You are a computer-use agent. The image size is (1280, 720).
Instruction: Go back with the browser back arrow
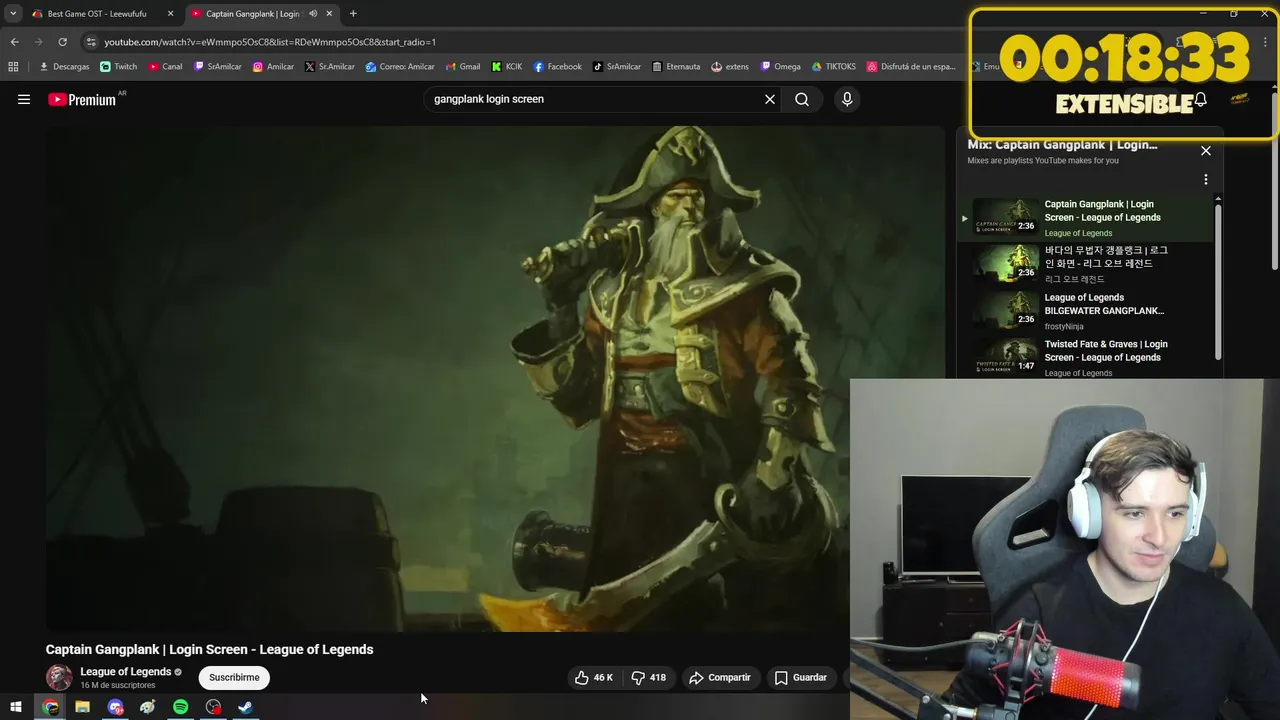[x=14, y=42]
